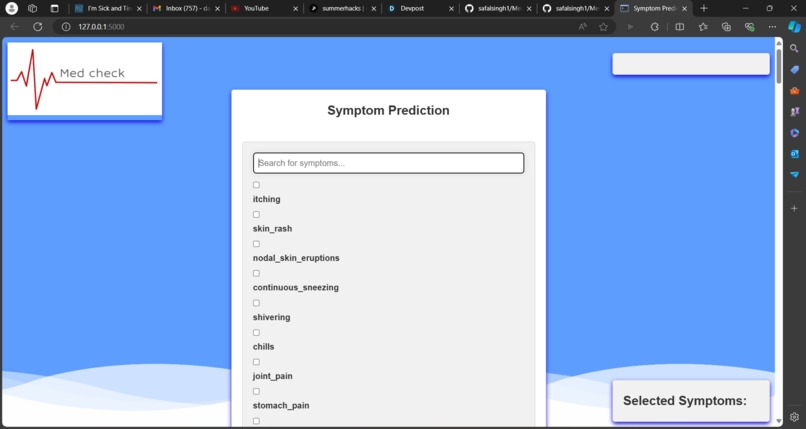Open the Browser essentials heart icon
The width and height of the screenshot is (806, 429).
point(749,27)
